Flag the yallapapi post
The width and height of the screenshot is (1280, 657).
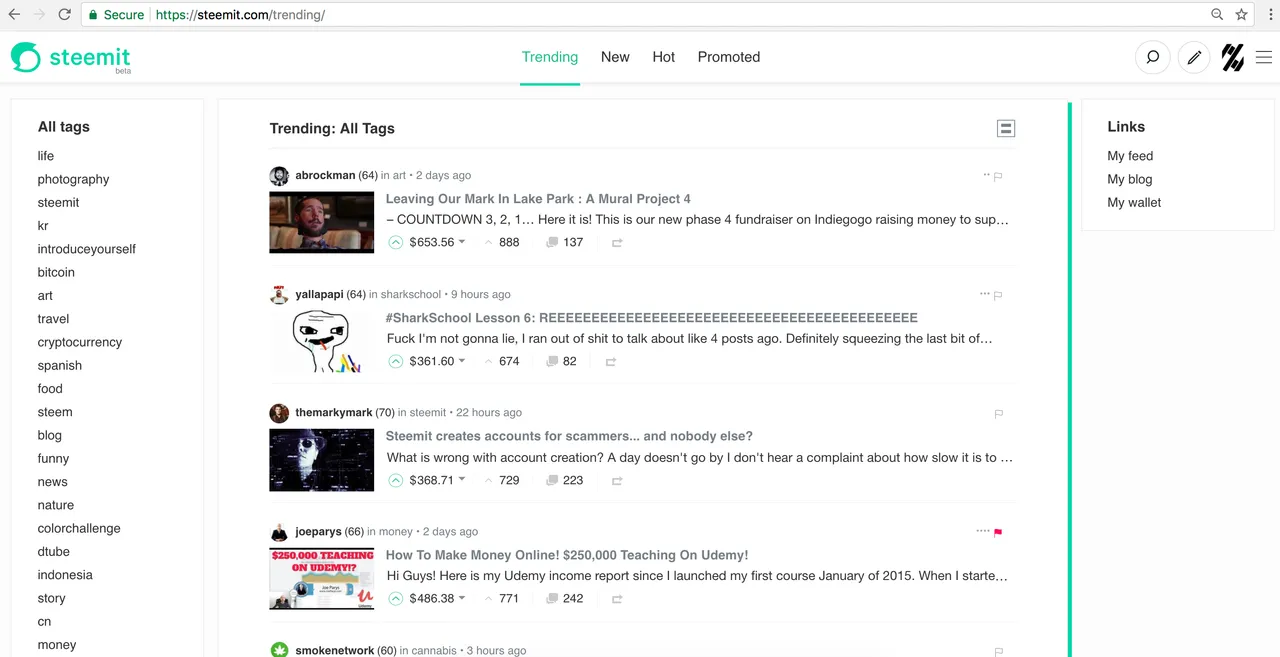pos(998,295)
